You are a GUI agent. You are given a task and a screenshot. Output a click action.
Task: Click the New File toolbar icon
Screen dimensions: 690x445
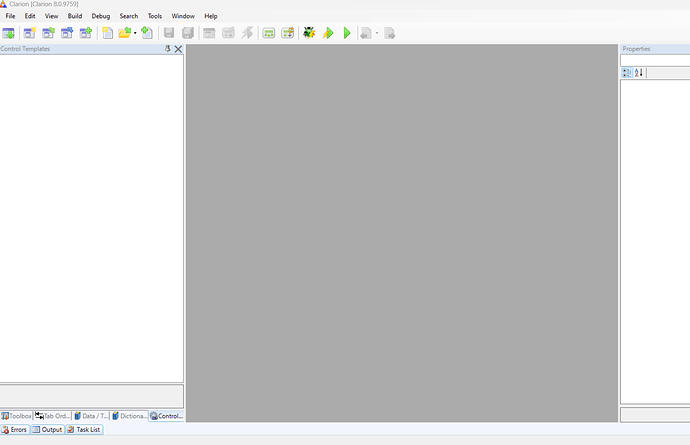[x=108, y=33]
